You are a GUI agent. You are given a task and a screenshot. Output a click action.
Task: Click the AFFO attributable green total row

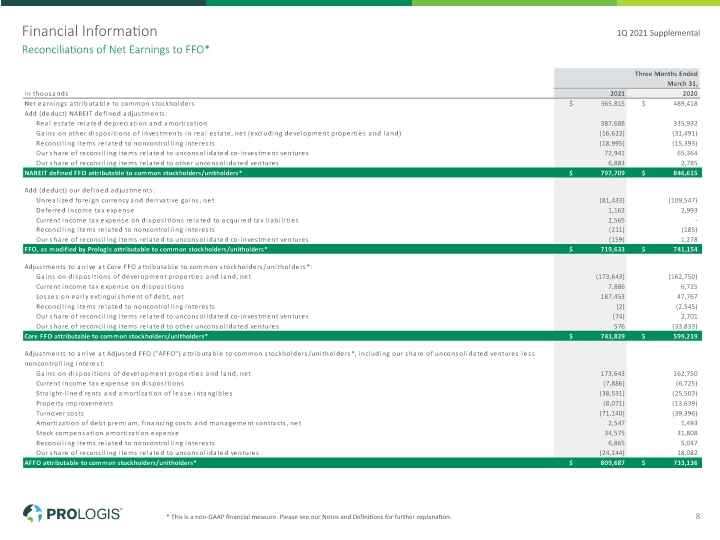362,463
